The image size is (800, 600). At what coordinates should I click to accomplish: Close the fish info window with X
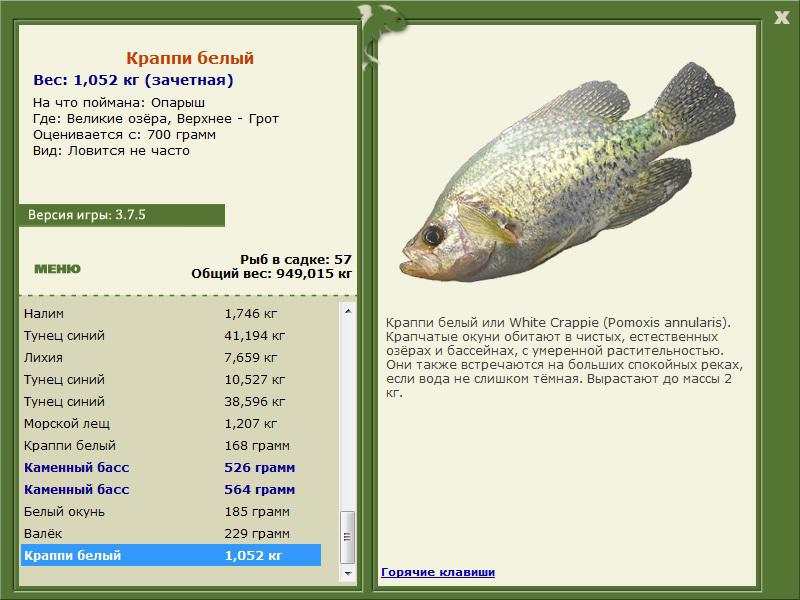[781, 15]
